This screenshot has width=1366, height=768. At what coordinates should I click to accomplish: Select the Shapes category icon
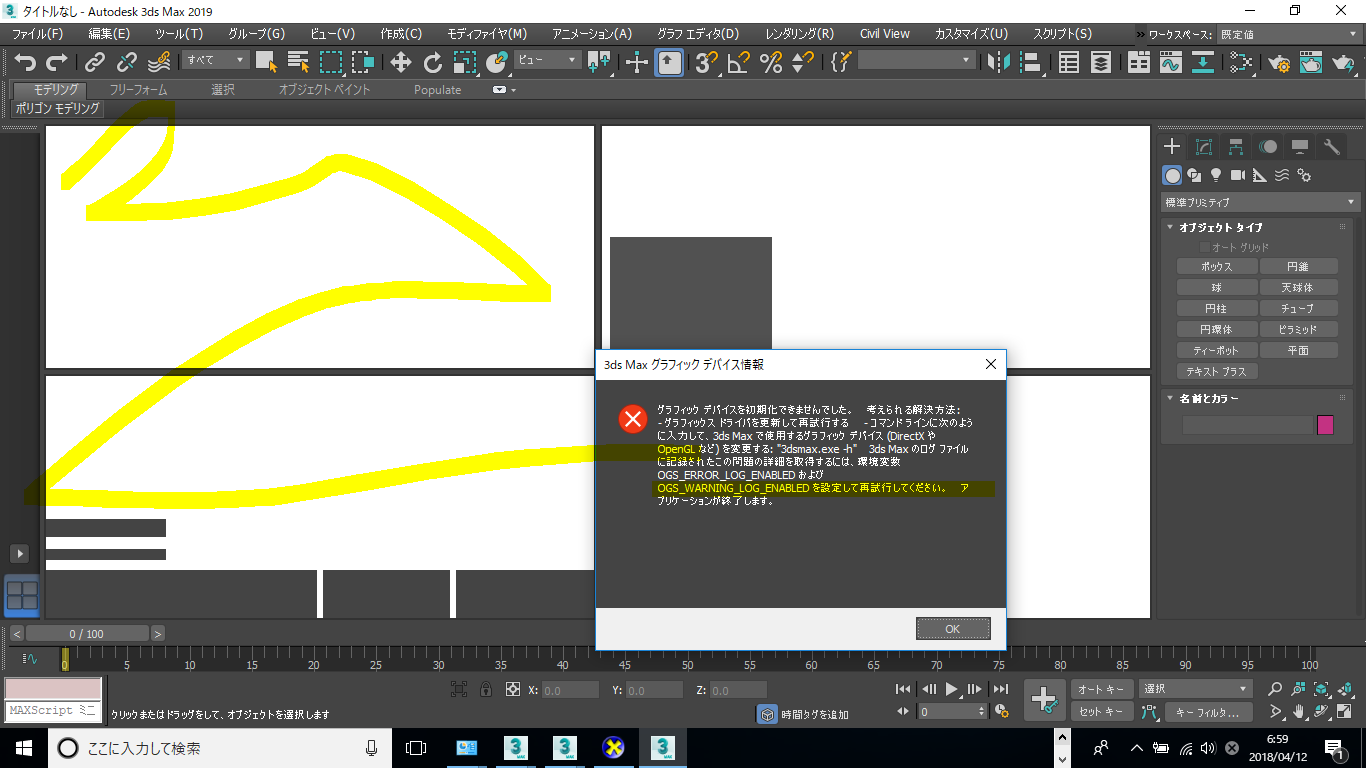pyautogui.click(x=1194, y=175)
